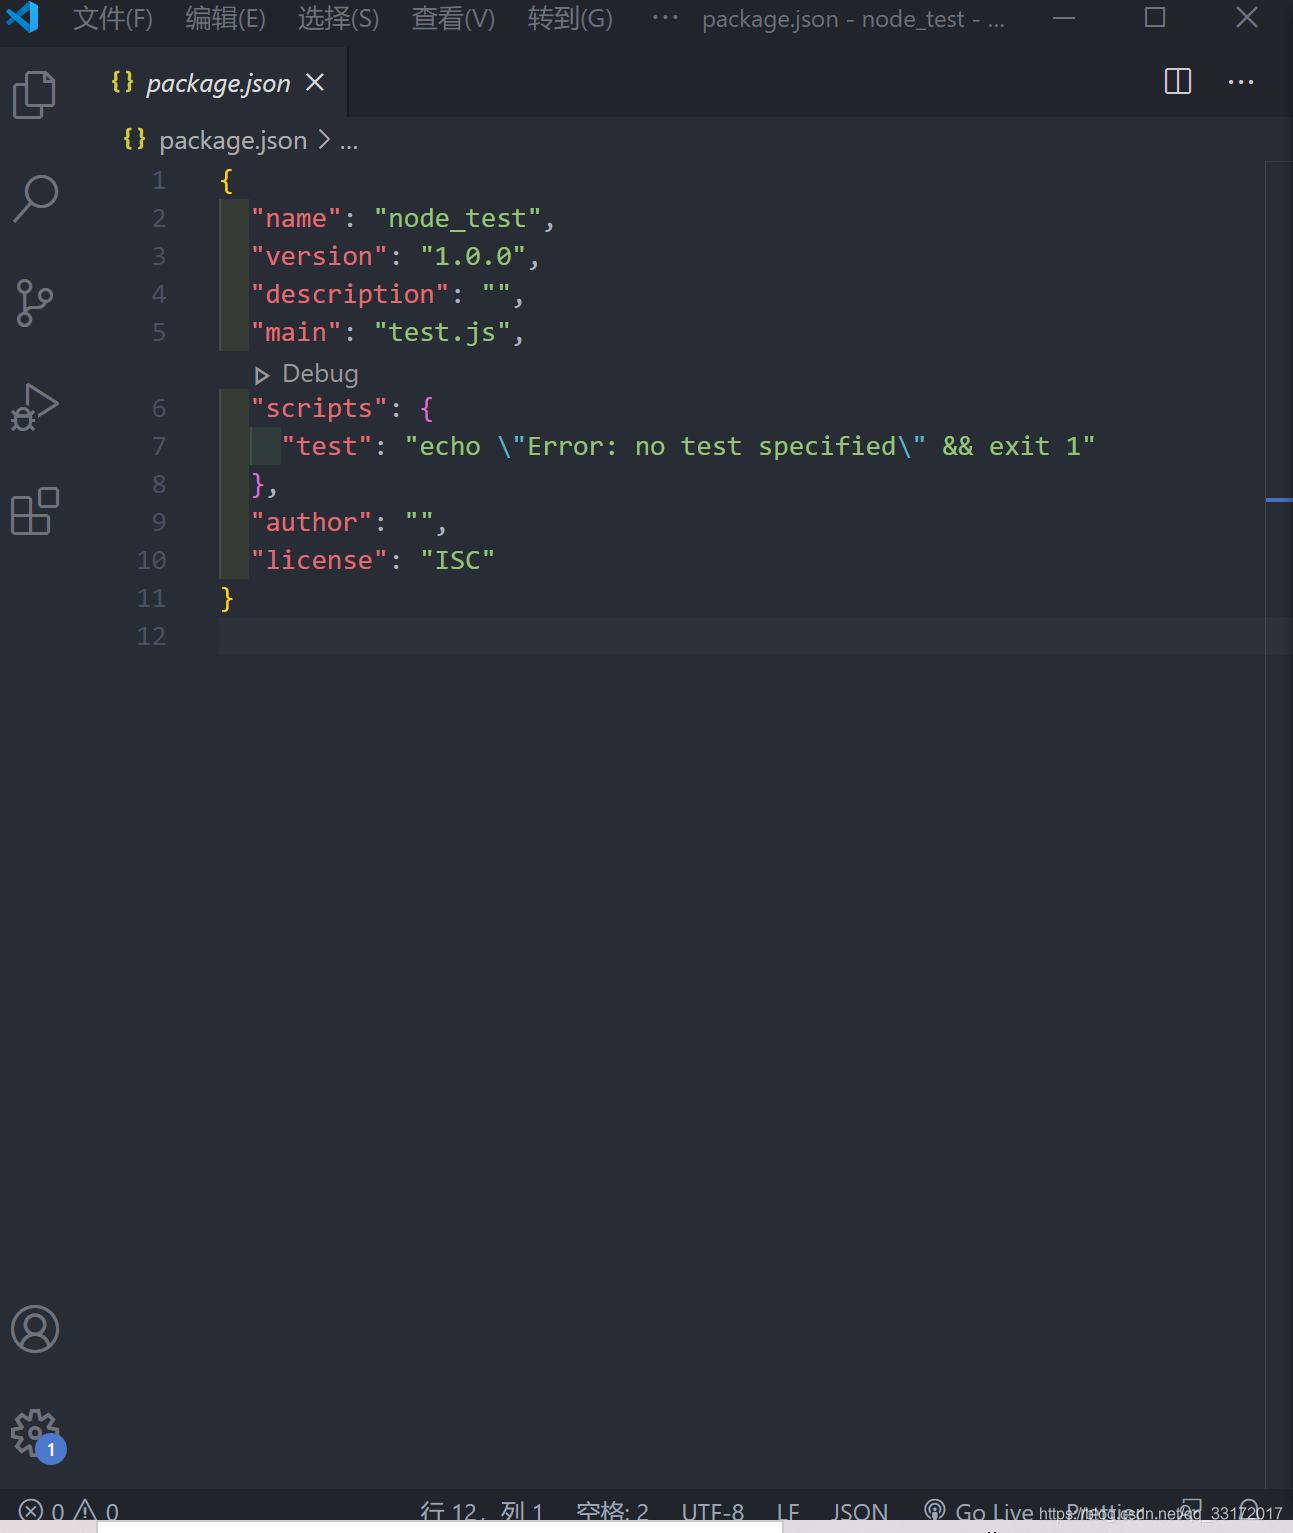Expand the breadcrumb ellipsis after package.json
The width and height of the screenshot is (1293, 1533).
coord(348,142)
